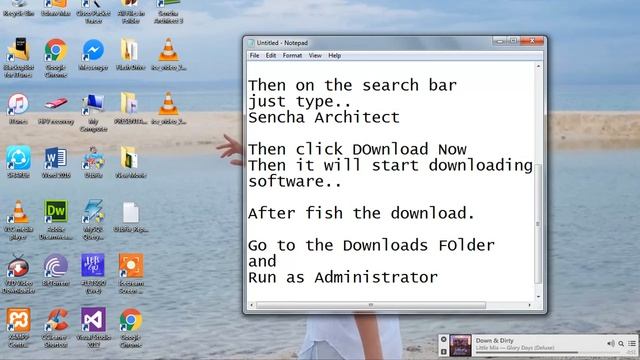This screenshot has height=360, width=640.
Task: Launch VLC media player shortcut
Action: [18, 220]
